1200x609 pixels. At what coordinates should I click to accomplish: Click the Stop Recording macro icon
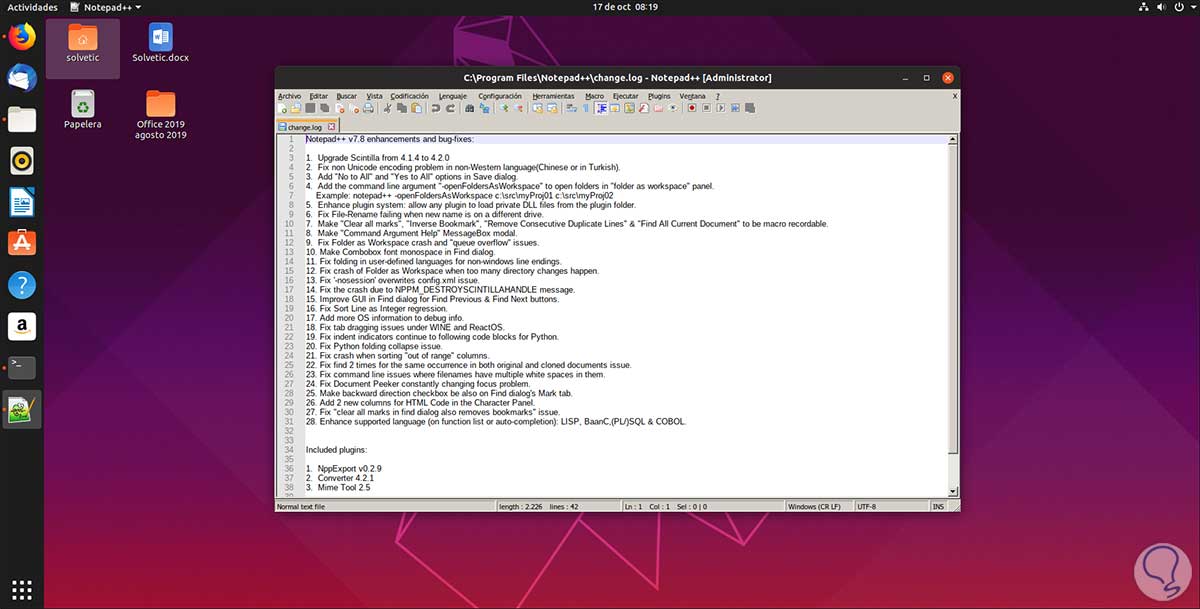tap(706, 108)
